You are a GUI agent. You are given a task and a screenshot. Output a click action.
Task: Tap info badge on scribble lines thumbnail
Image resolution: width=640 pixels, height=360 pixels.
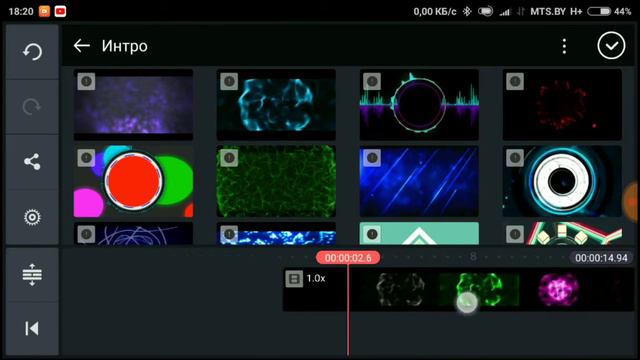[86, 234]
